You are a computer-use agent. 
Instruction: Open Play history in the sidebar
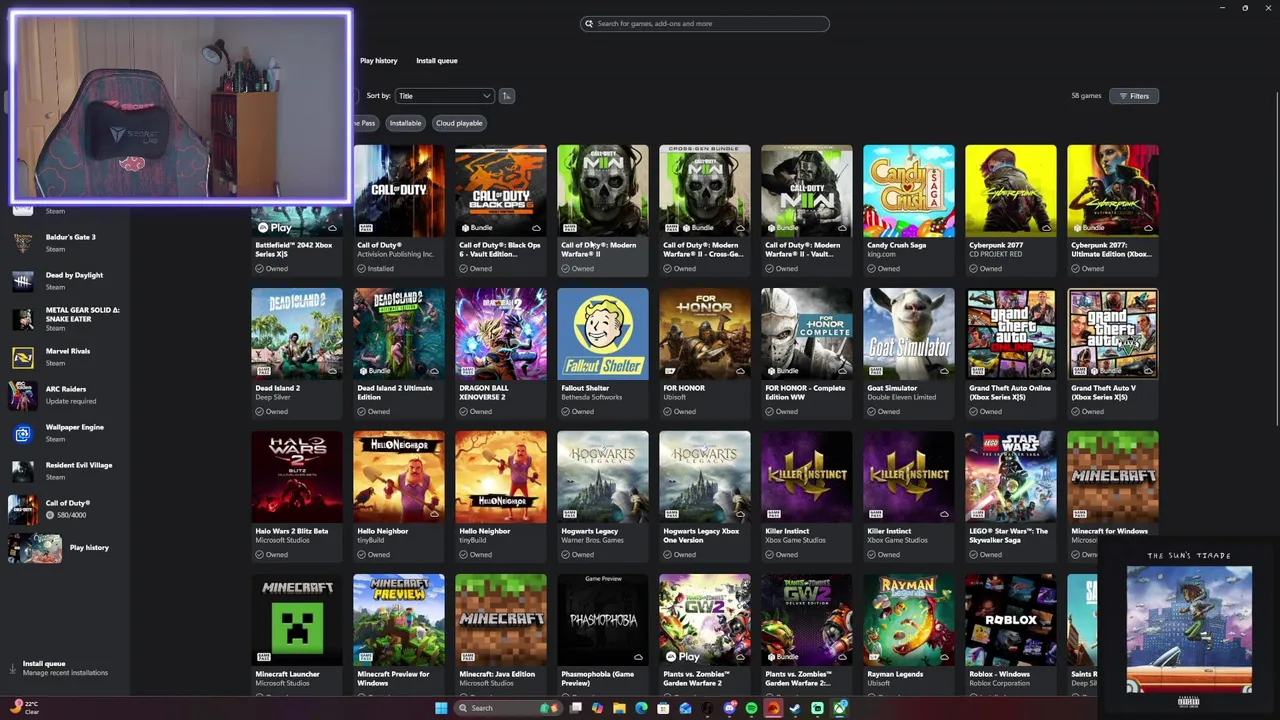pyautogui.click(x=65, y=548)
